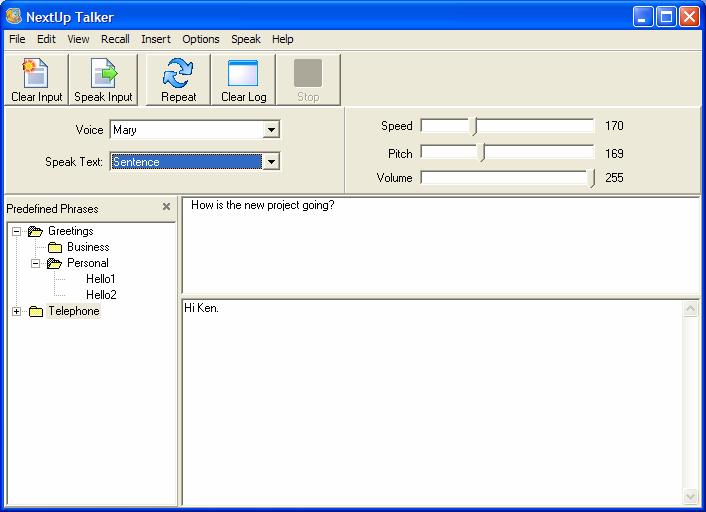Select the Greetings folder icon
706x512 pixels.
(35, 231)
